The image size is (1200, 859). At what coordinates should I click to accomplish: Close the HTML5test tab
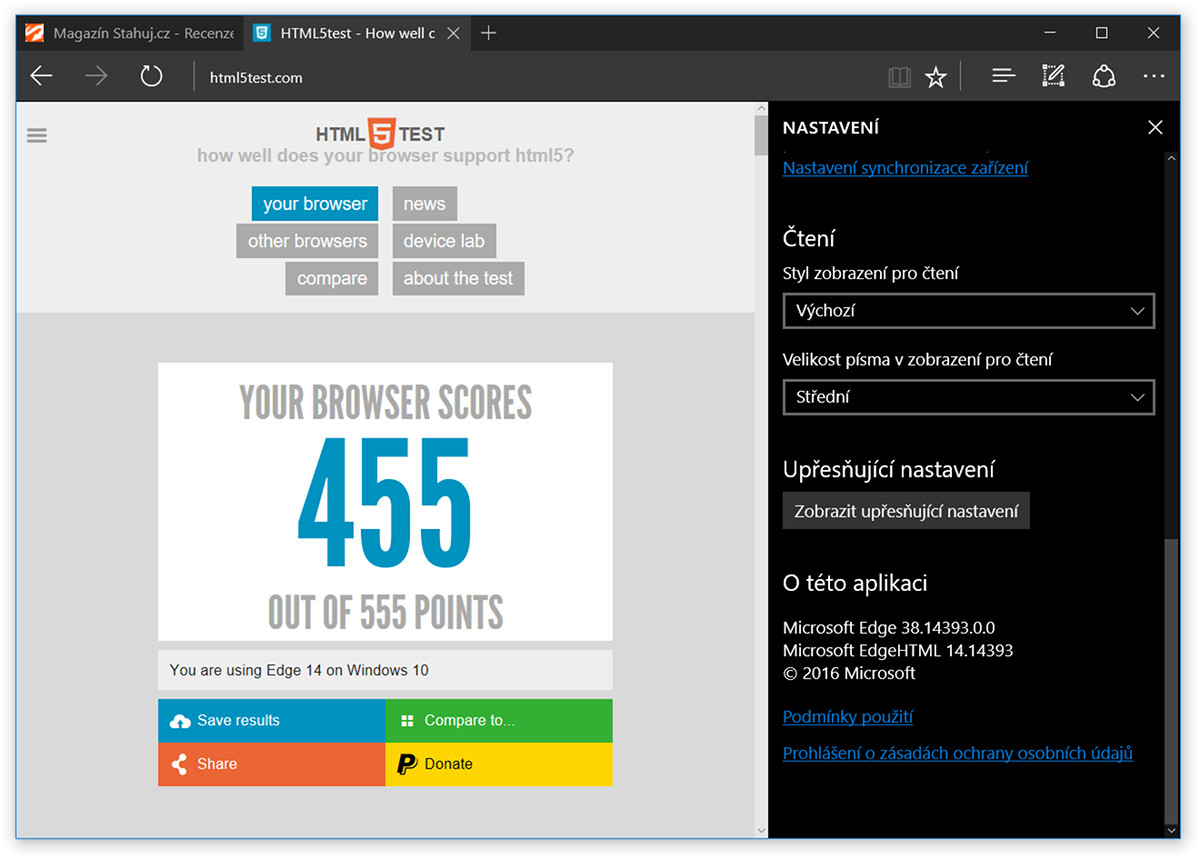click(x=453, y=33)
